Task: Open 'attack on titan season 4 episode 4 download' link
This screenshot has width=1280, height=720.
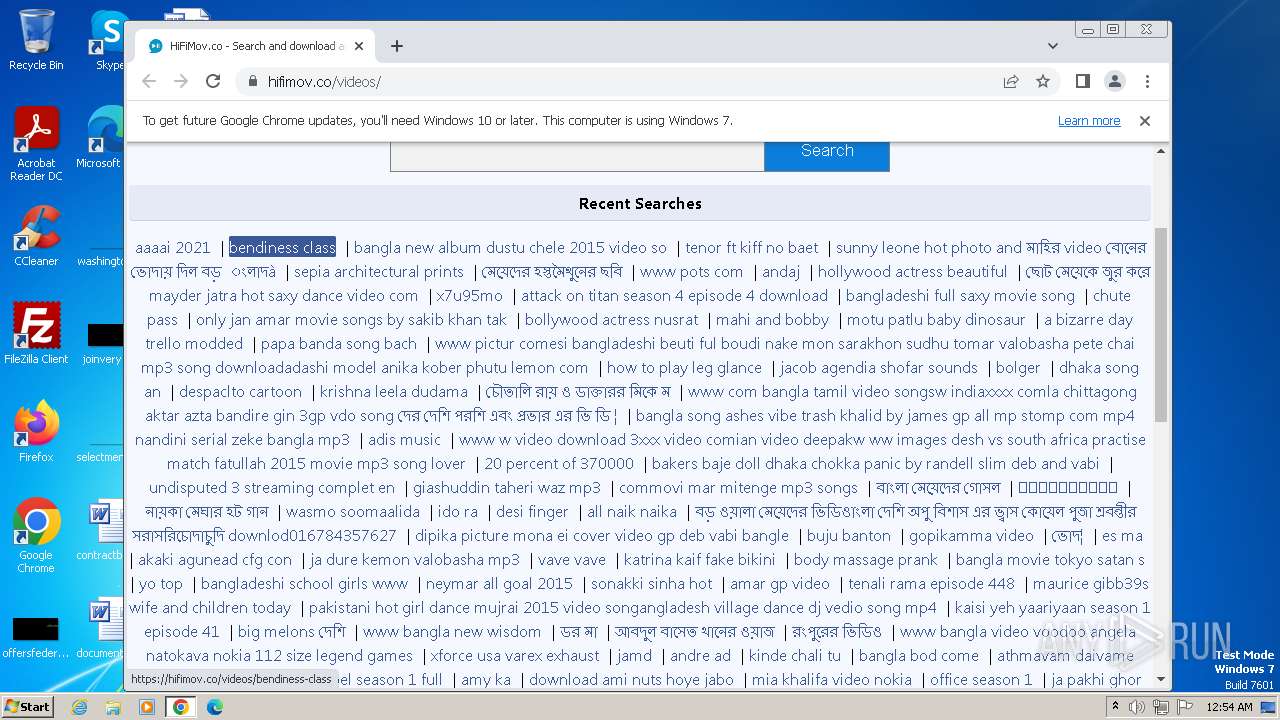Action: (x=675, y=295)
